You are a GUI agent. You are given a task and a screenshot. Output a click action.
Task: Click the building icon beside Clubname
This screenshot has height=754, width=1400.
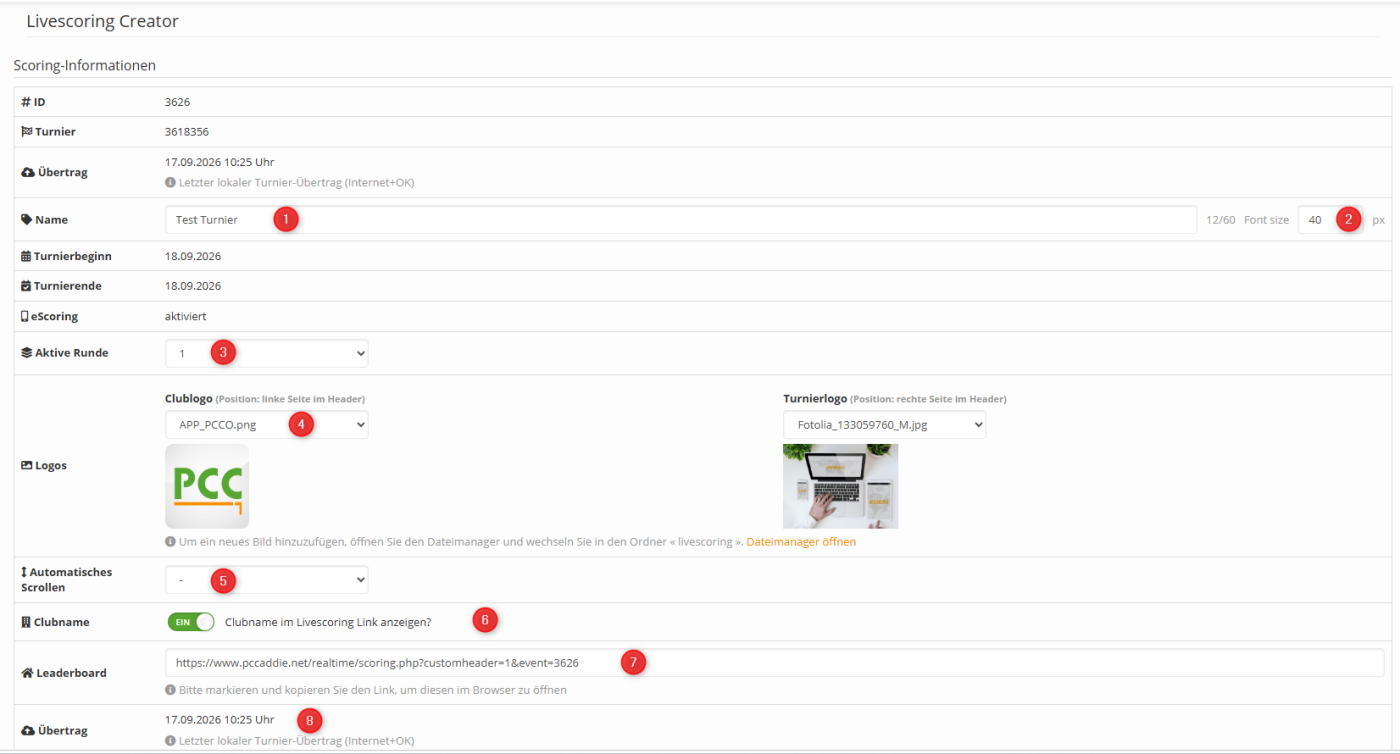26,622
